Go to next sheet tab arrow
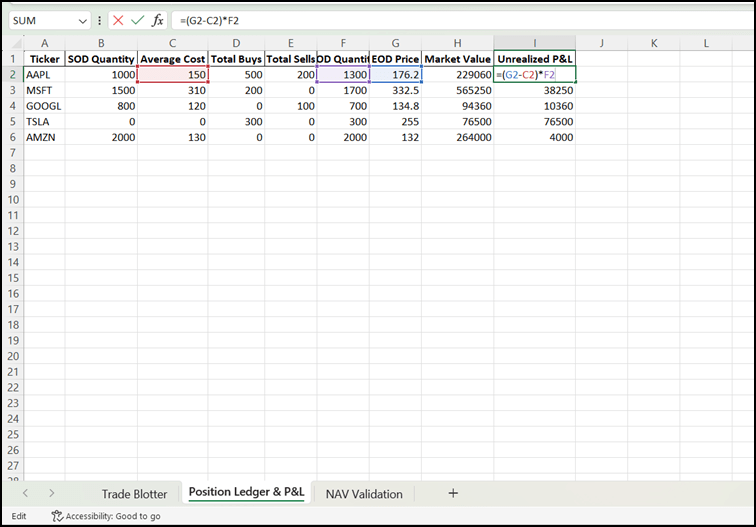This screenshot has width=756, height=527. click(x=52, y=493)
